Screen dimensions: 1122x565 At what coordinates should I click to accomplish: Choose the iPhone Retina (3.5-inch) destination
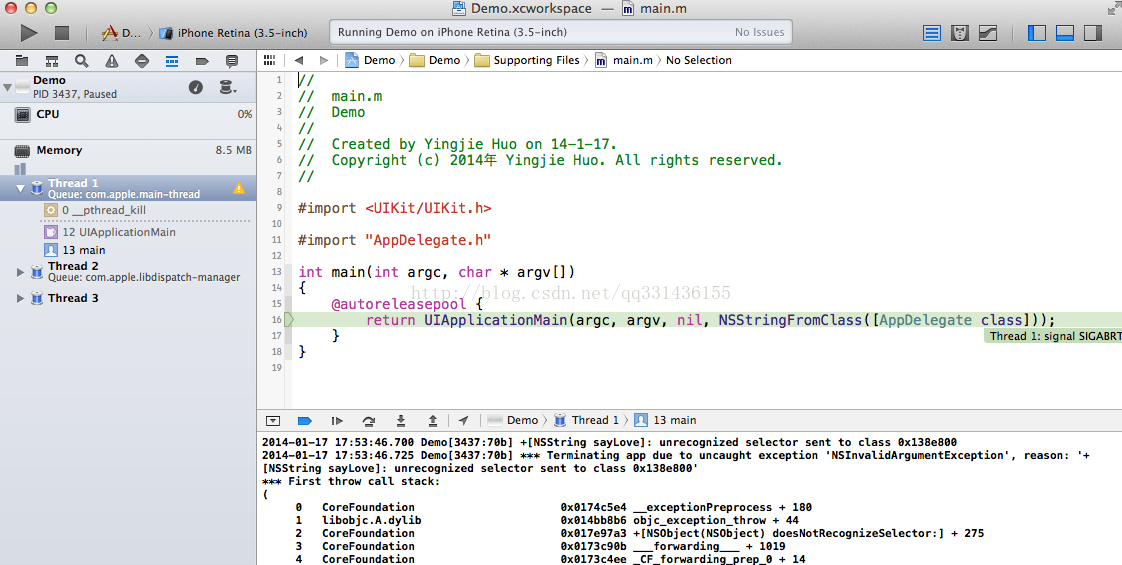[233, 33]
